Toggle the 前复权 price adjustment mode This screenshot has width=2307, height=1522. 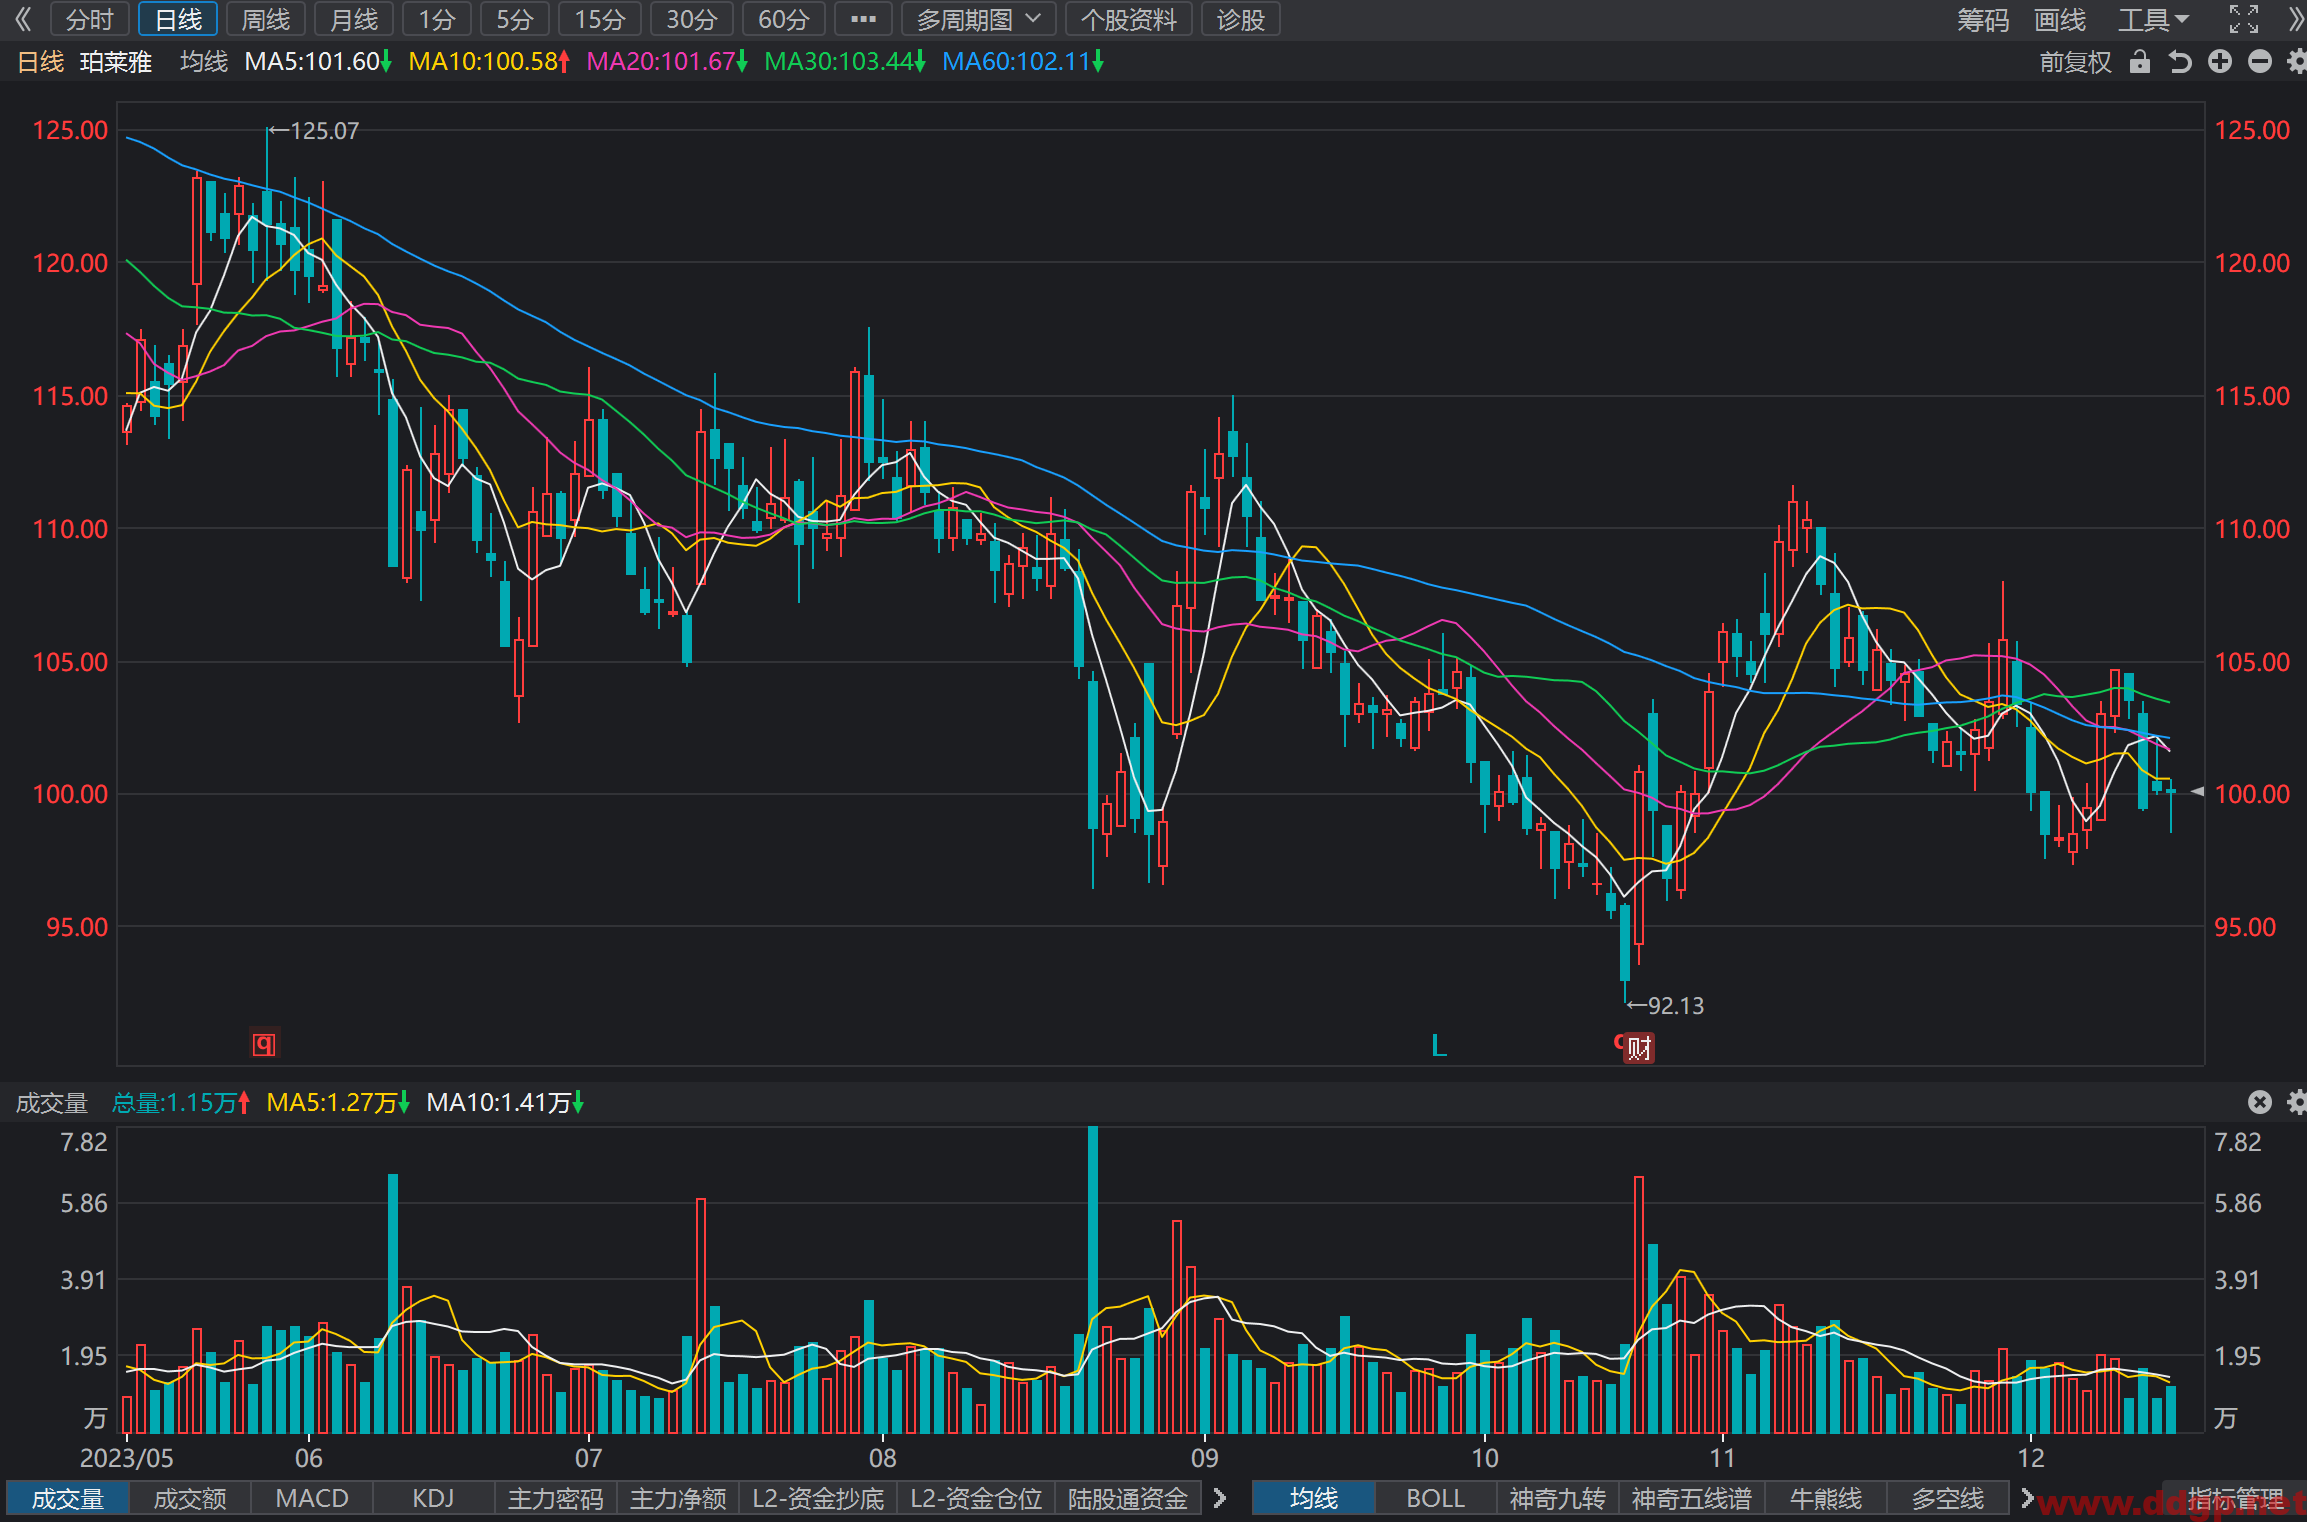point(2075,62)
